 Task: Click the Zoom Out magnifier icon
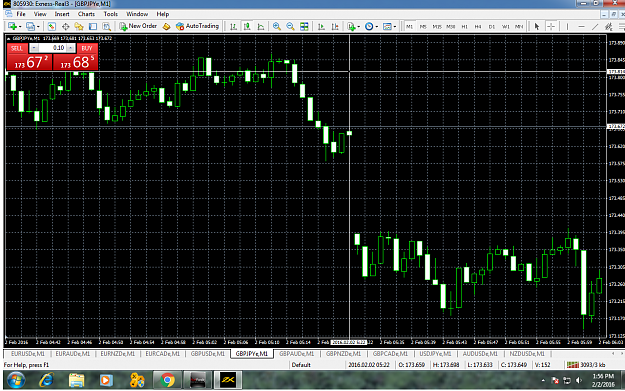click(290, 26)
